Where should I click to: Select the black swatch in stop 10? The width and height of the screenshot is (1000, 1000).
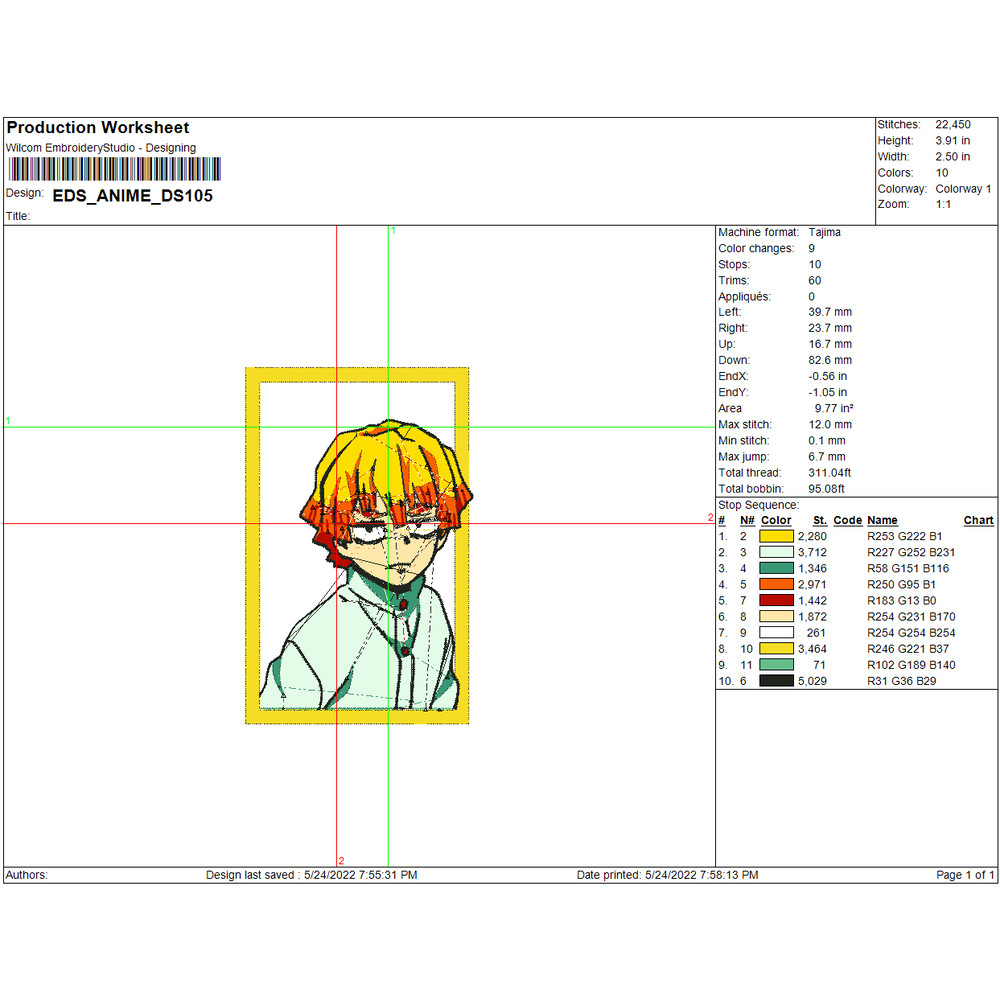(776, 681)
